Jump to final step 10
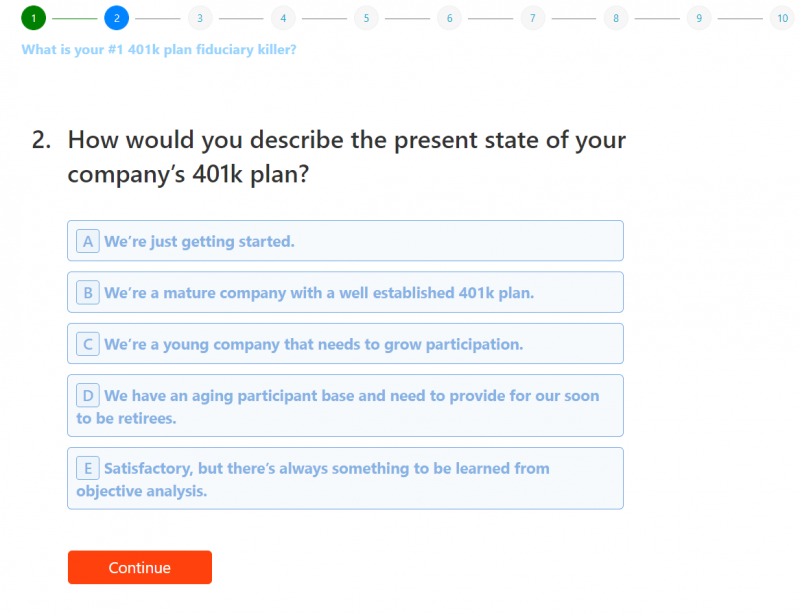 click(782, 18)
